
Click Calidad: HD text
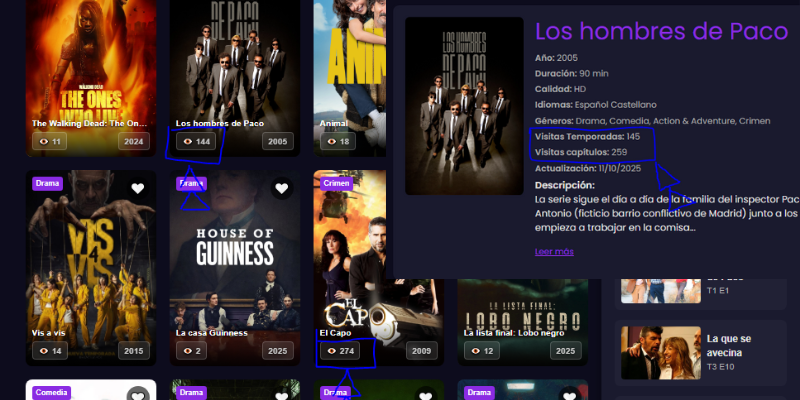click(x=560, y=89)
